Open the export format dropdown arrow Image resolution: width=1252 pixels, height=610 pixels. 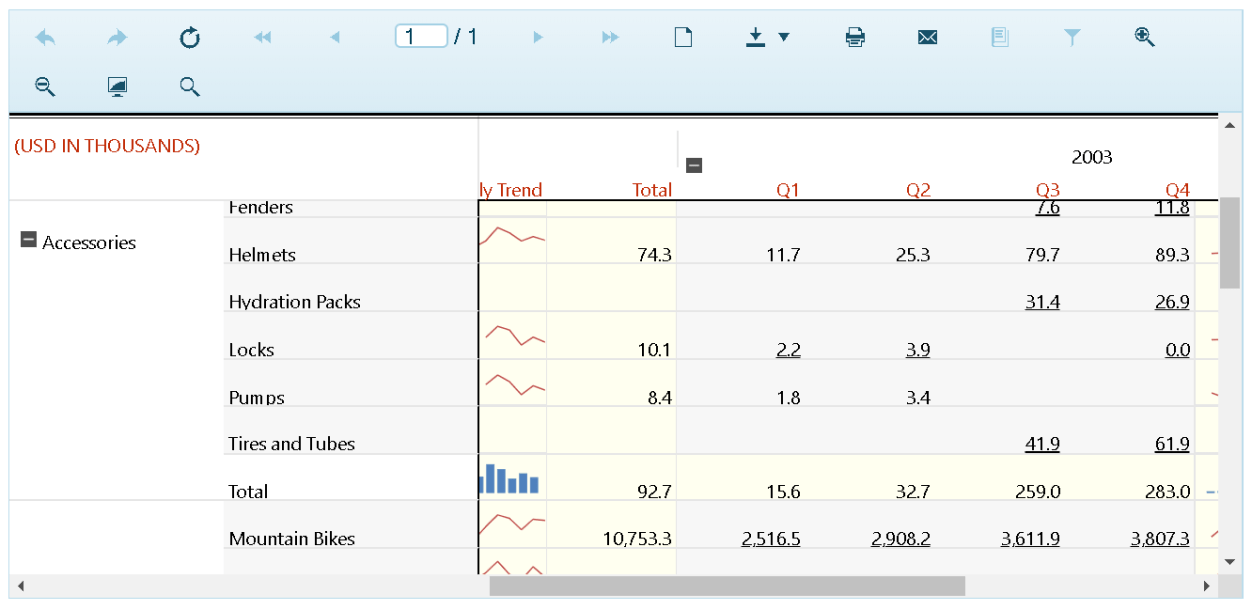click(x=785, y=37)
